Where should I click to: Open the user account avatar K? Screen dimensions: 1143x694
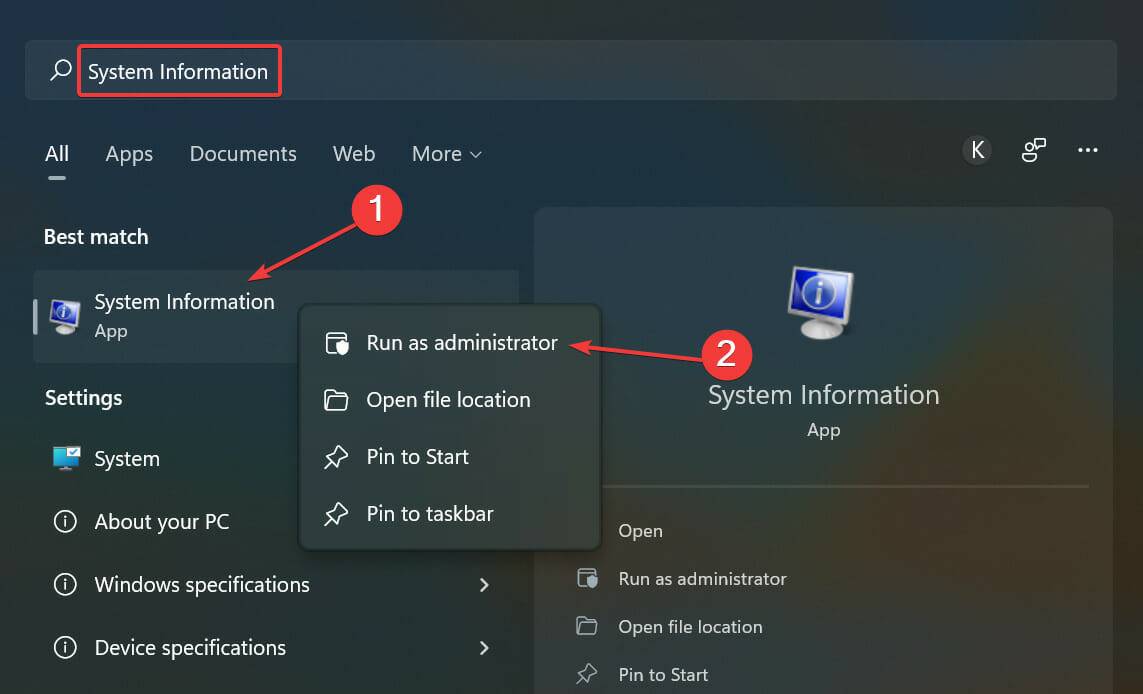click(x=977, y=149)
